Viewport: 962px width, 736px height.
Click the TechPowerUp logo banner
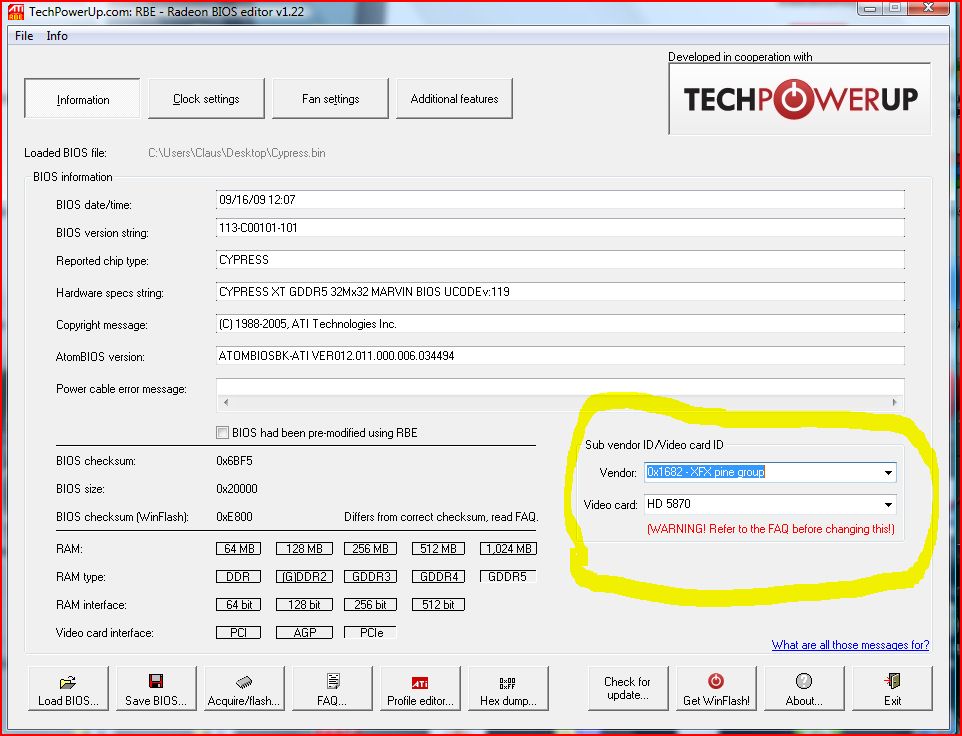(799, 98)
